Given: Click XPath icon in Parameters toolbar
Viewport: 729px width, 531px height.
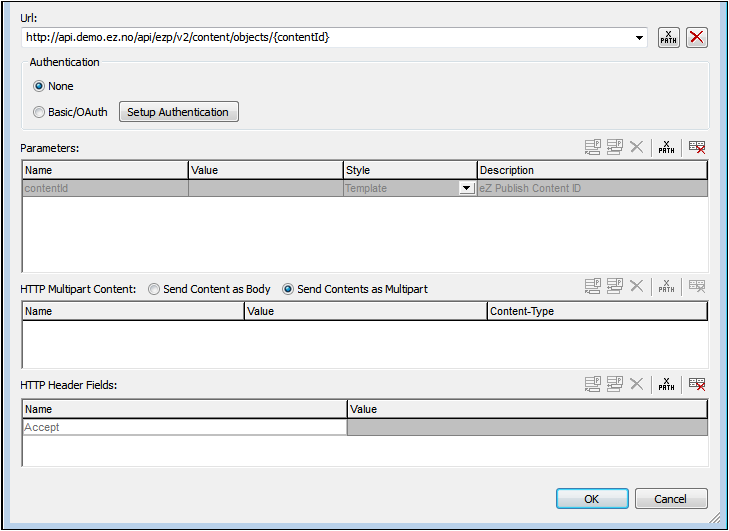Looking at the screenshot, I should [666, 147].
